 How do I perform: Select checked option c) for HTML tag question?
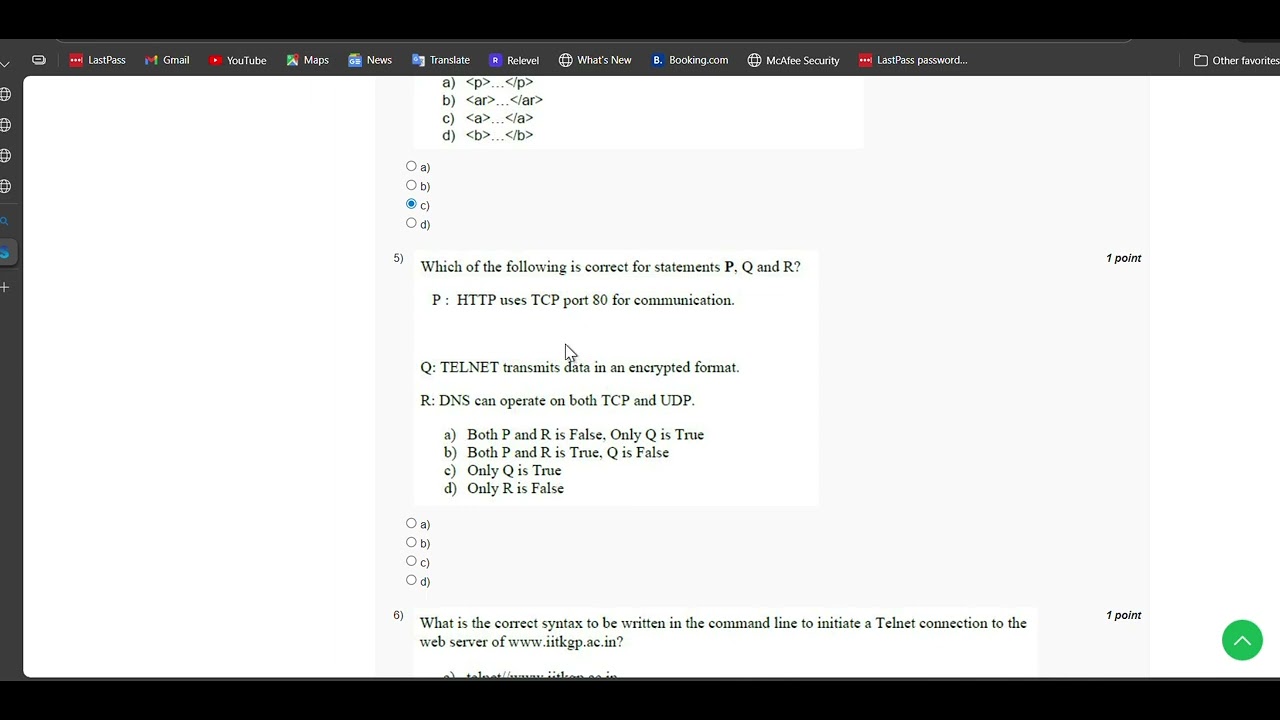(411, 204)
